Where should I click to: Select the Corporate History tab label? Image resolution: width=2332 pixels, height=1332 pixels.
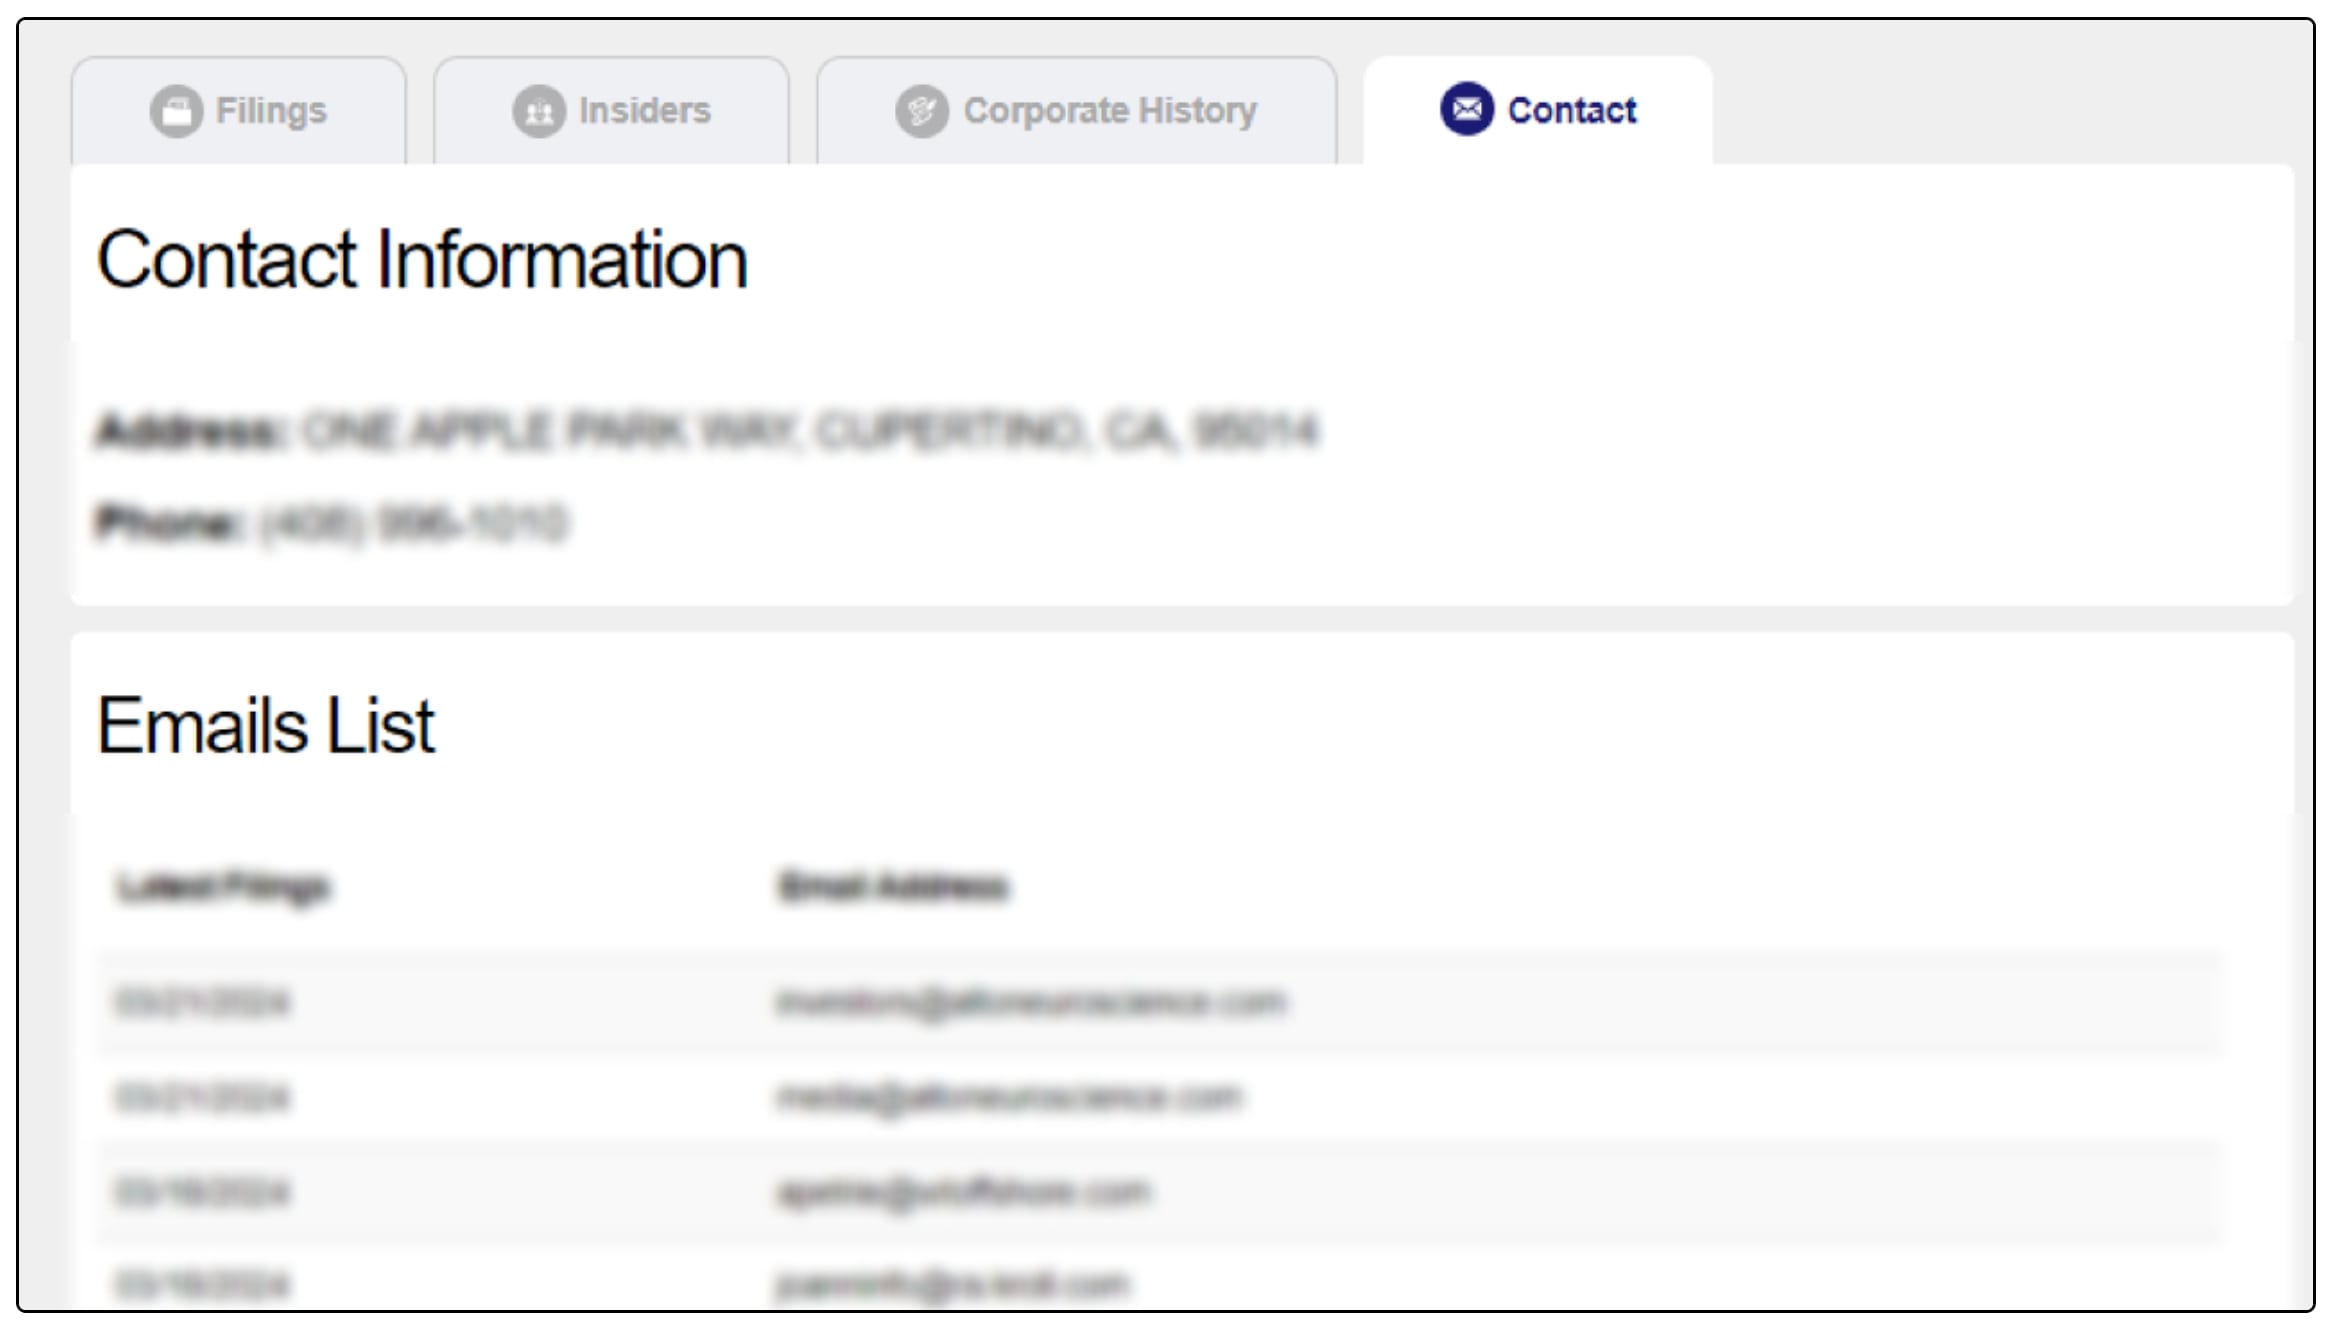click(x=1109, y=111)
